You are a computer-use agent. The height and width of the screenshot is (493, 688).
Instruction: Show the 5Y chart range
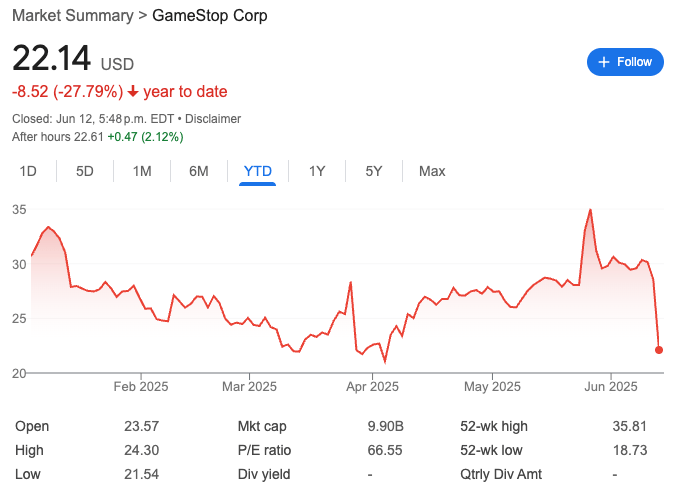point(374,171)
